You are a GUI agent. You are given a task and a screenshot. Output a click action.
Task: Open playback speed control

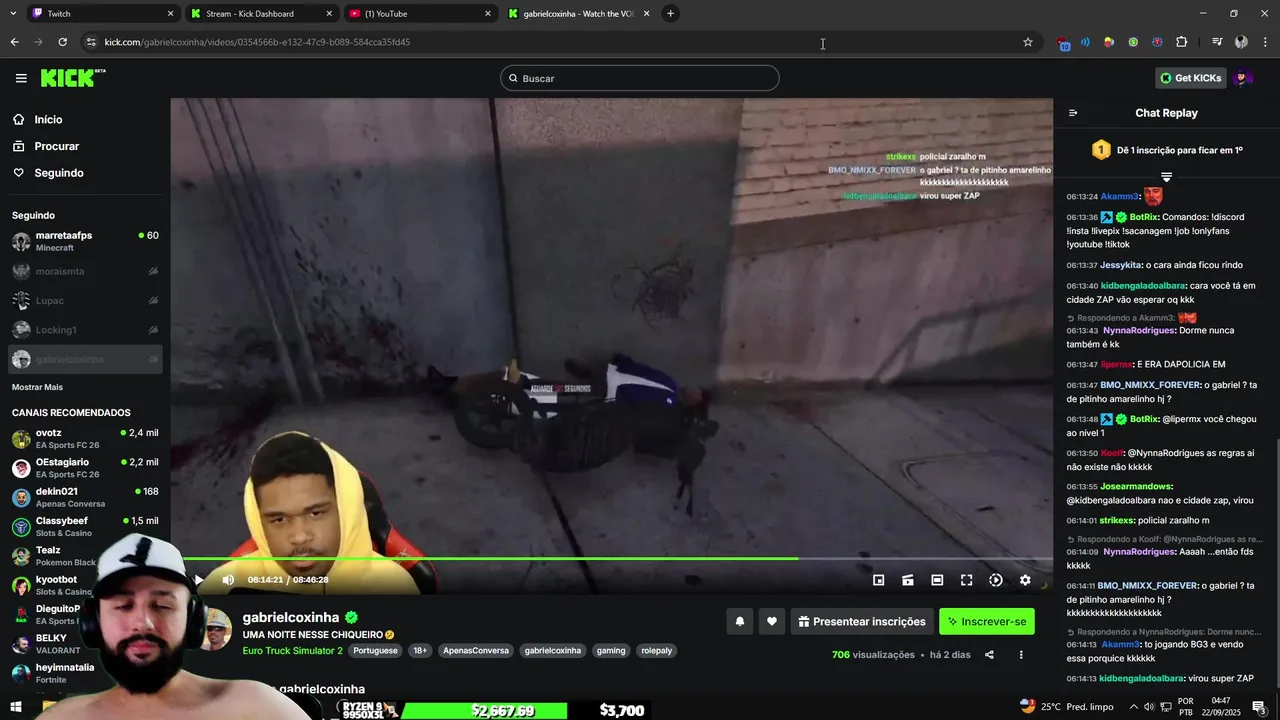996,580
